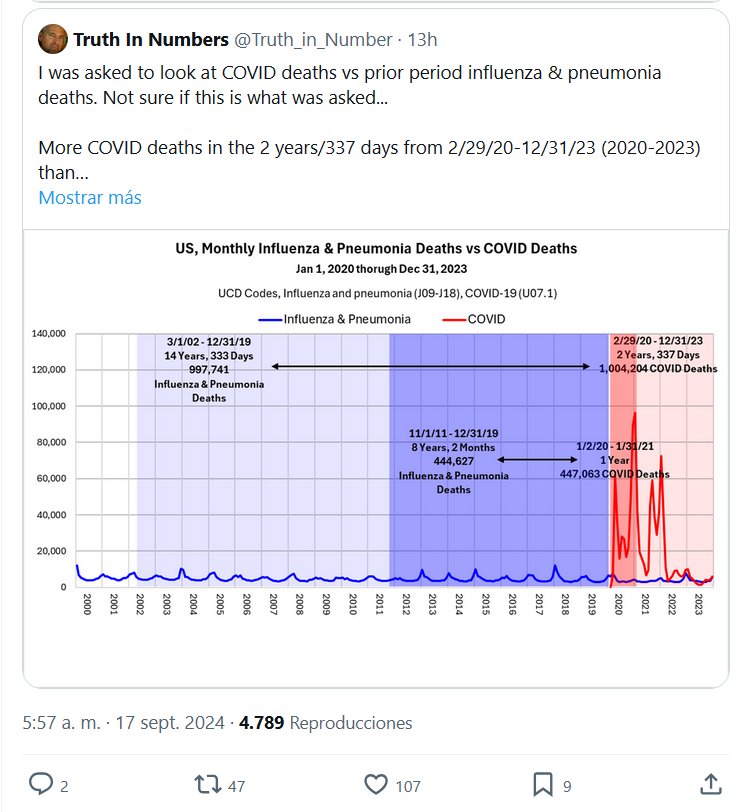Click the 47 reposts count
Image resolution: width=746 pixels, height=812 pixels.
pyautogui.click(x=237, y=786)
